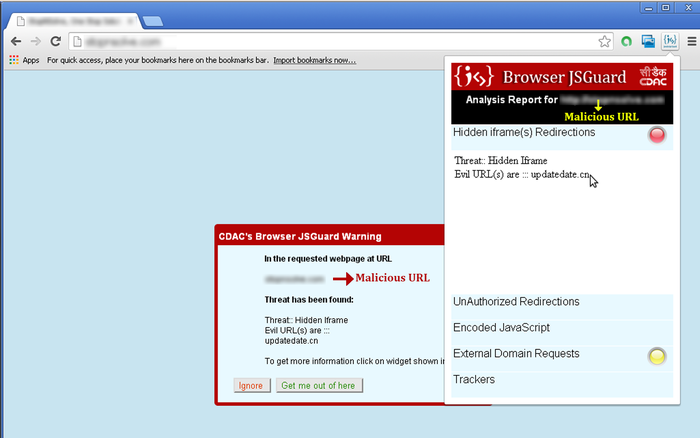Close the current browser tab
Screen dimensions: 700x438
tap(131, 21)
